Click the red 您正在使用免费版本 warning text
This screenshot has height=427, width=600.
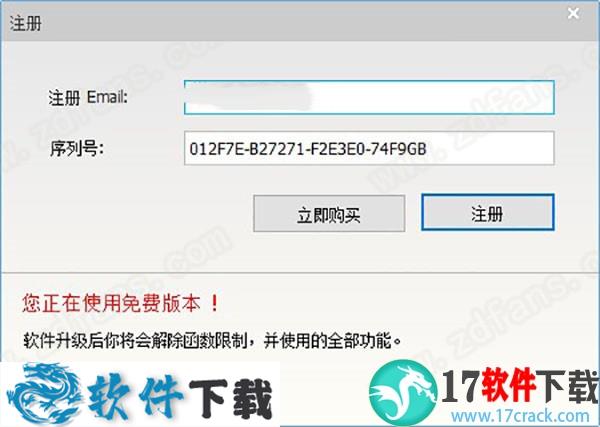(x=111, y=303)
